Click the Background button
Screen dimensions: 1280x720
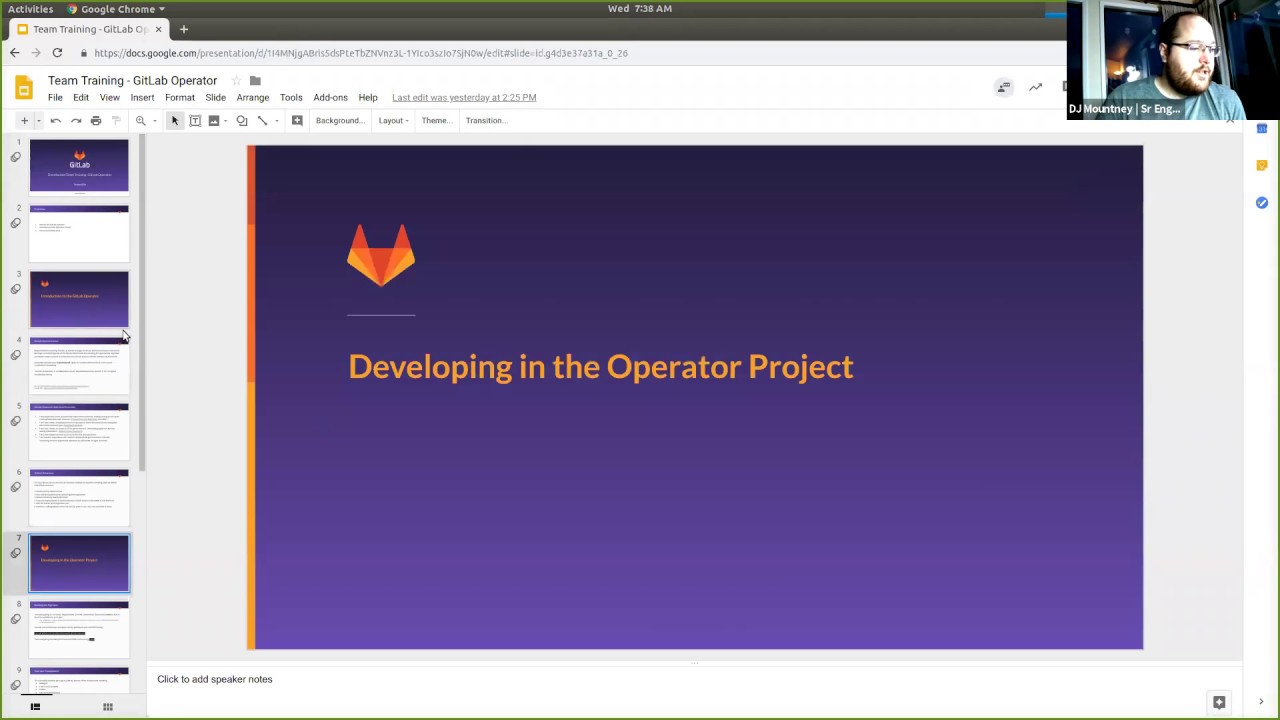(339, 120)
